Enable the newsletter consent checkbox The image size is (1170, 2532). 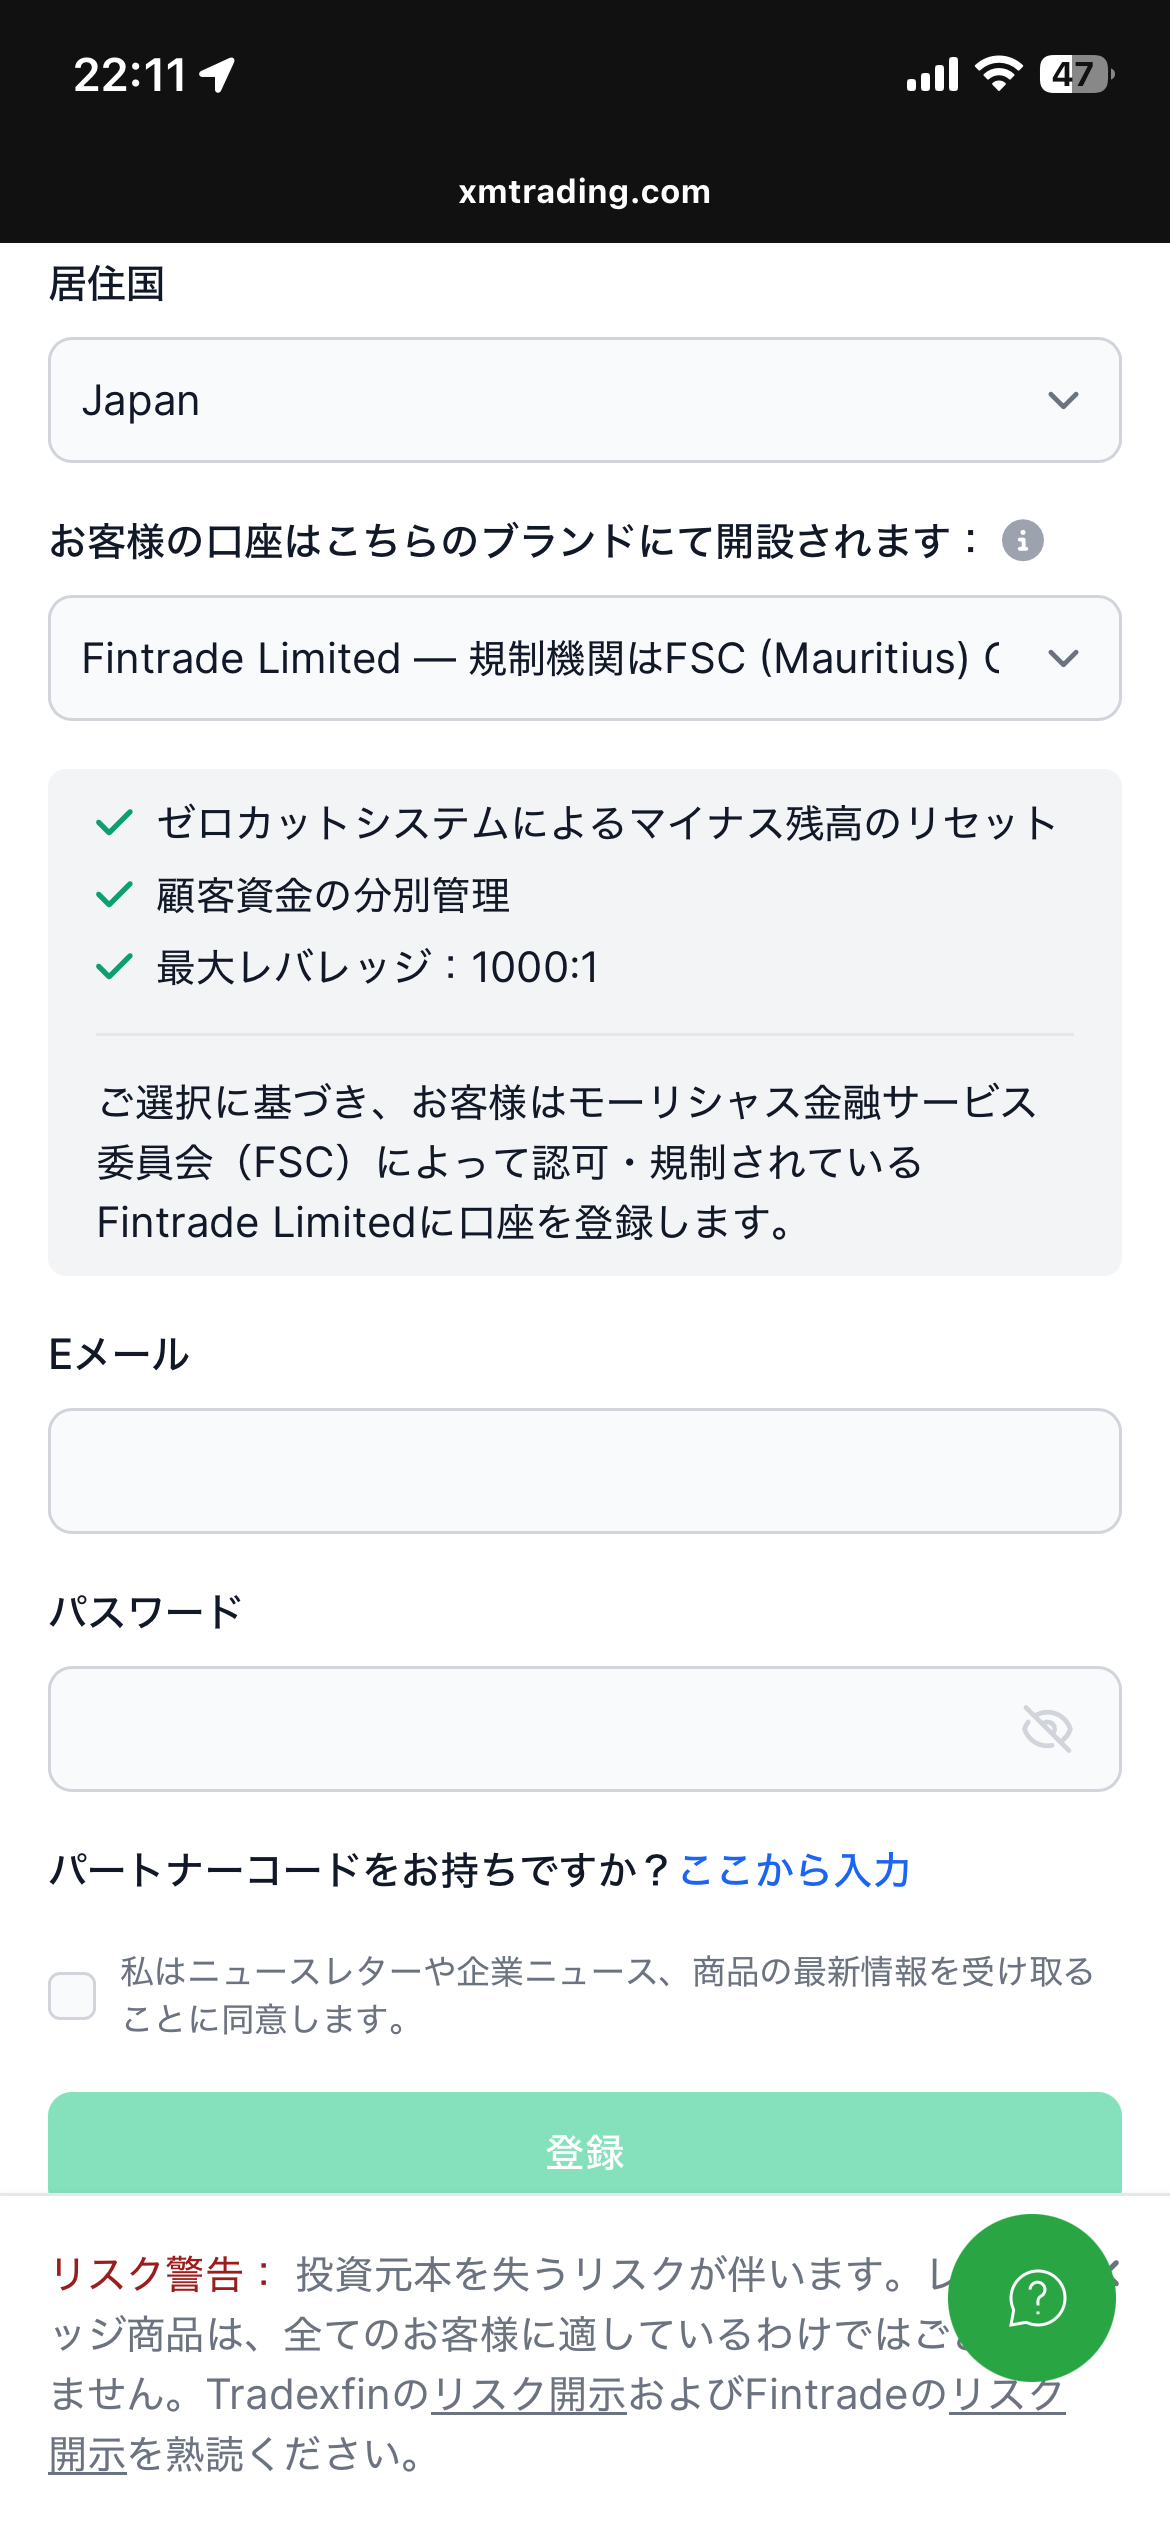tap(72, 1996)
